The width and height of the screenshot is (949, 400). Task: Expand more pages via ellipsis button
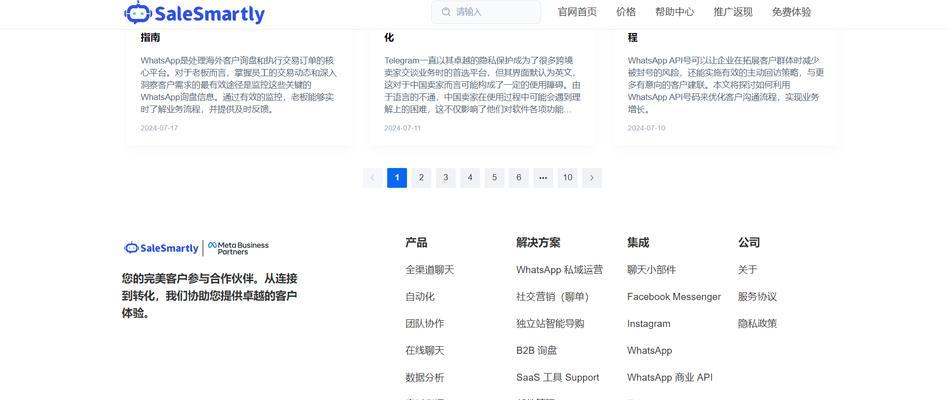(x=542, y=178)
